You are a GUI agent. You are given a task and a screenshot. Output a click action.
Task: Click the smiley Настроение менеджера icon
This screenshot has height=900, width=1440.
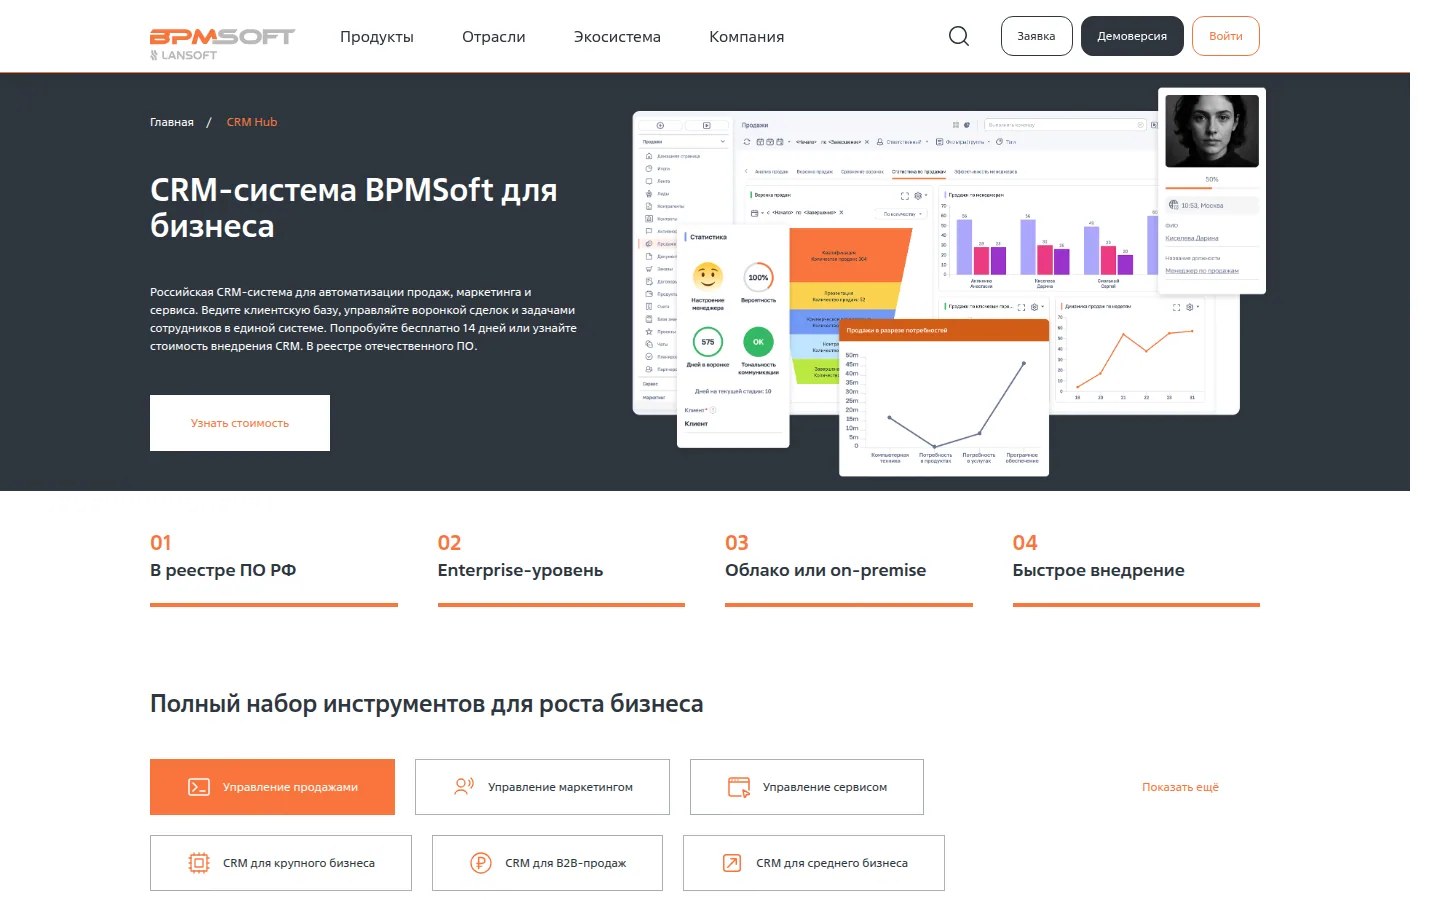coord(708,276)
